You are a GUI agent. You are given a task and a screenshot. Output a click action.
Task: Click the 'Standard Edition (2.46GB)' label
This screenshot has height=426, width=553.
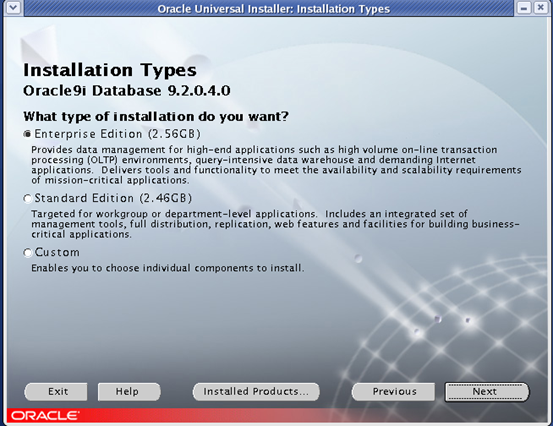pos(113,199)
